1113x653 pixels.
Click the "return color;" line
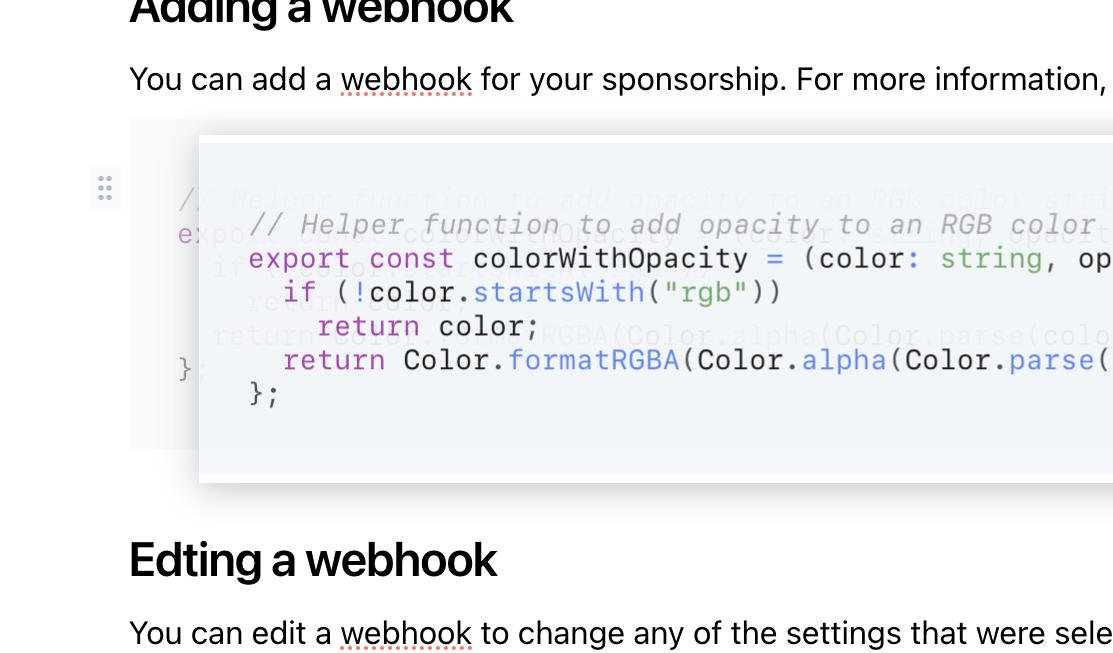[x=428, y=326]
